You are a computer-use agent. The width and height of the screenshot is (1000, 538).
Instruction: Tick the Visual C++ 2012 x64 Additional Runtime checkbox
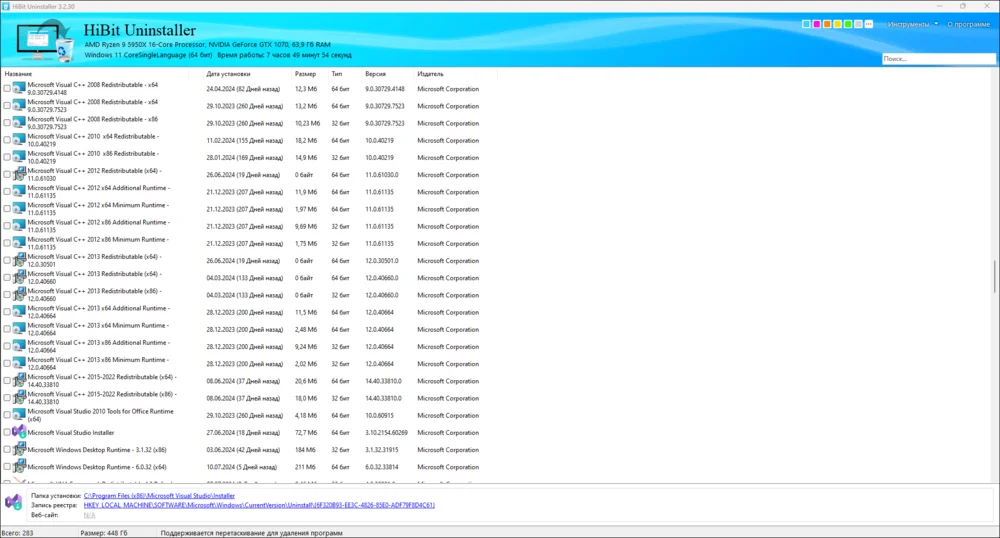pos(7,192)
